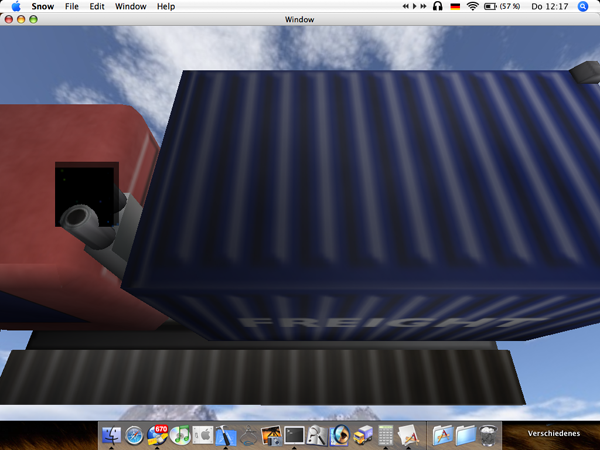Viewport: 600px width, 450px height.
Task: Launch Safari from the Dock
Action: (135, 435)
